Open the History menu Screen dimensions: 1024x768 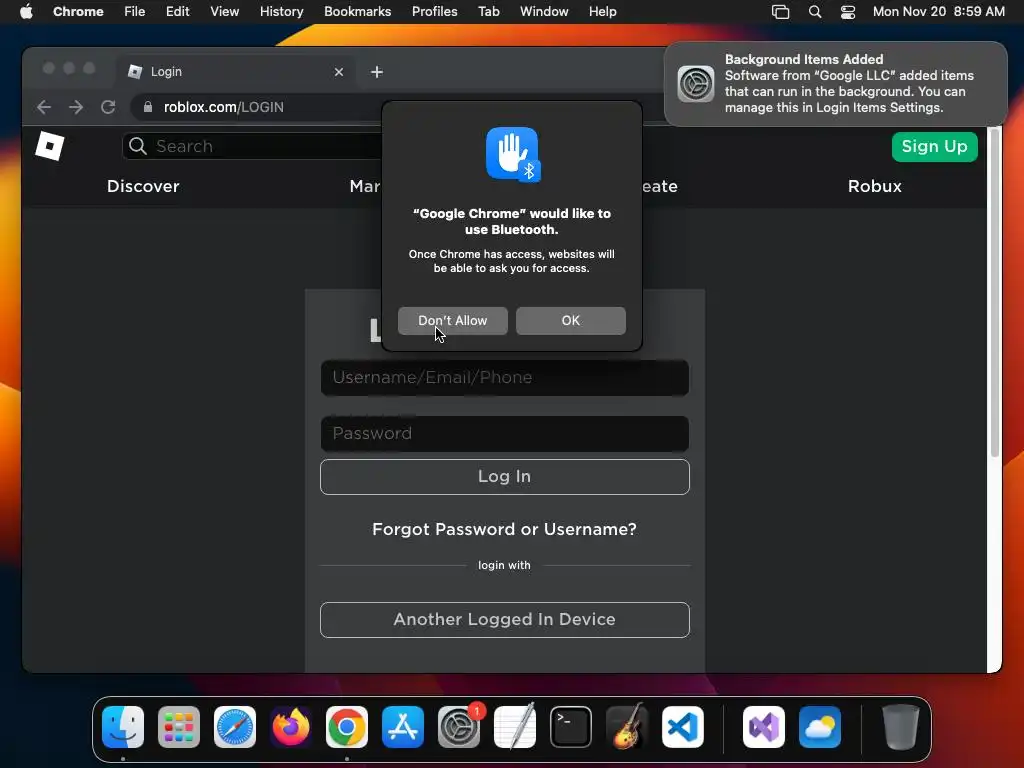281,12
